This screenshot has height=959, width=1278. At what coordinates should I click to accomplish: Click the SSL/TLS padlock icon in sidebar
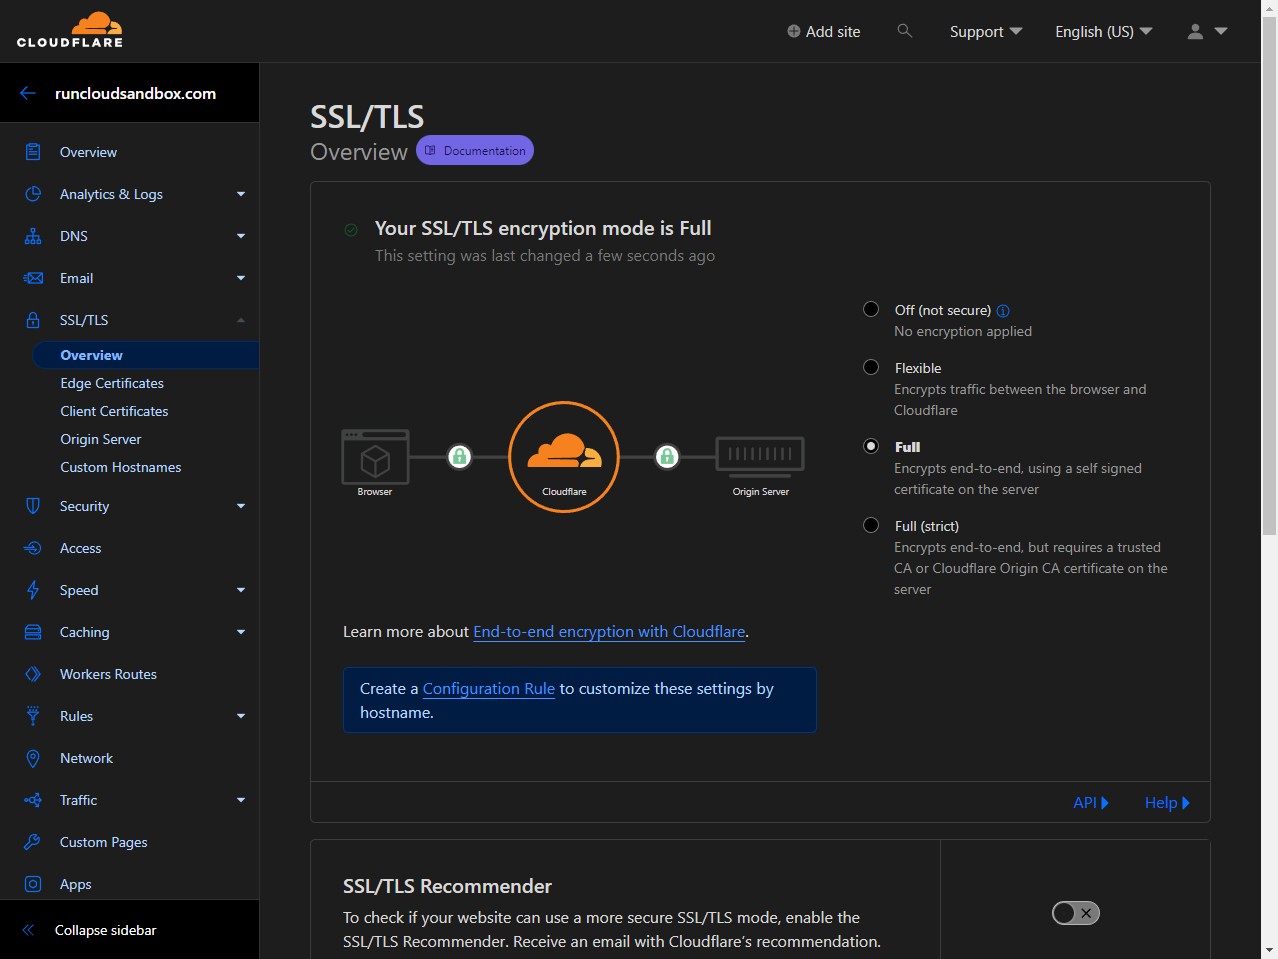point(33,320)
